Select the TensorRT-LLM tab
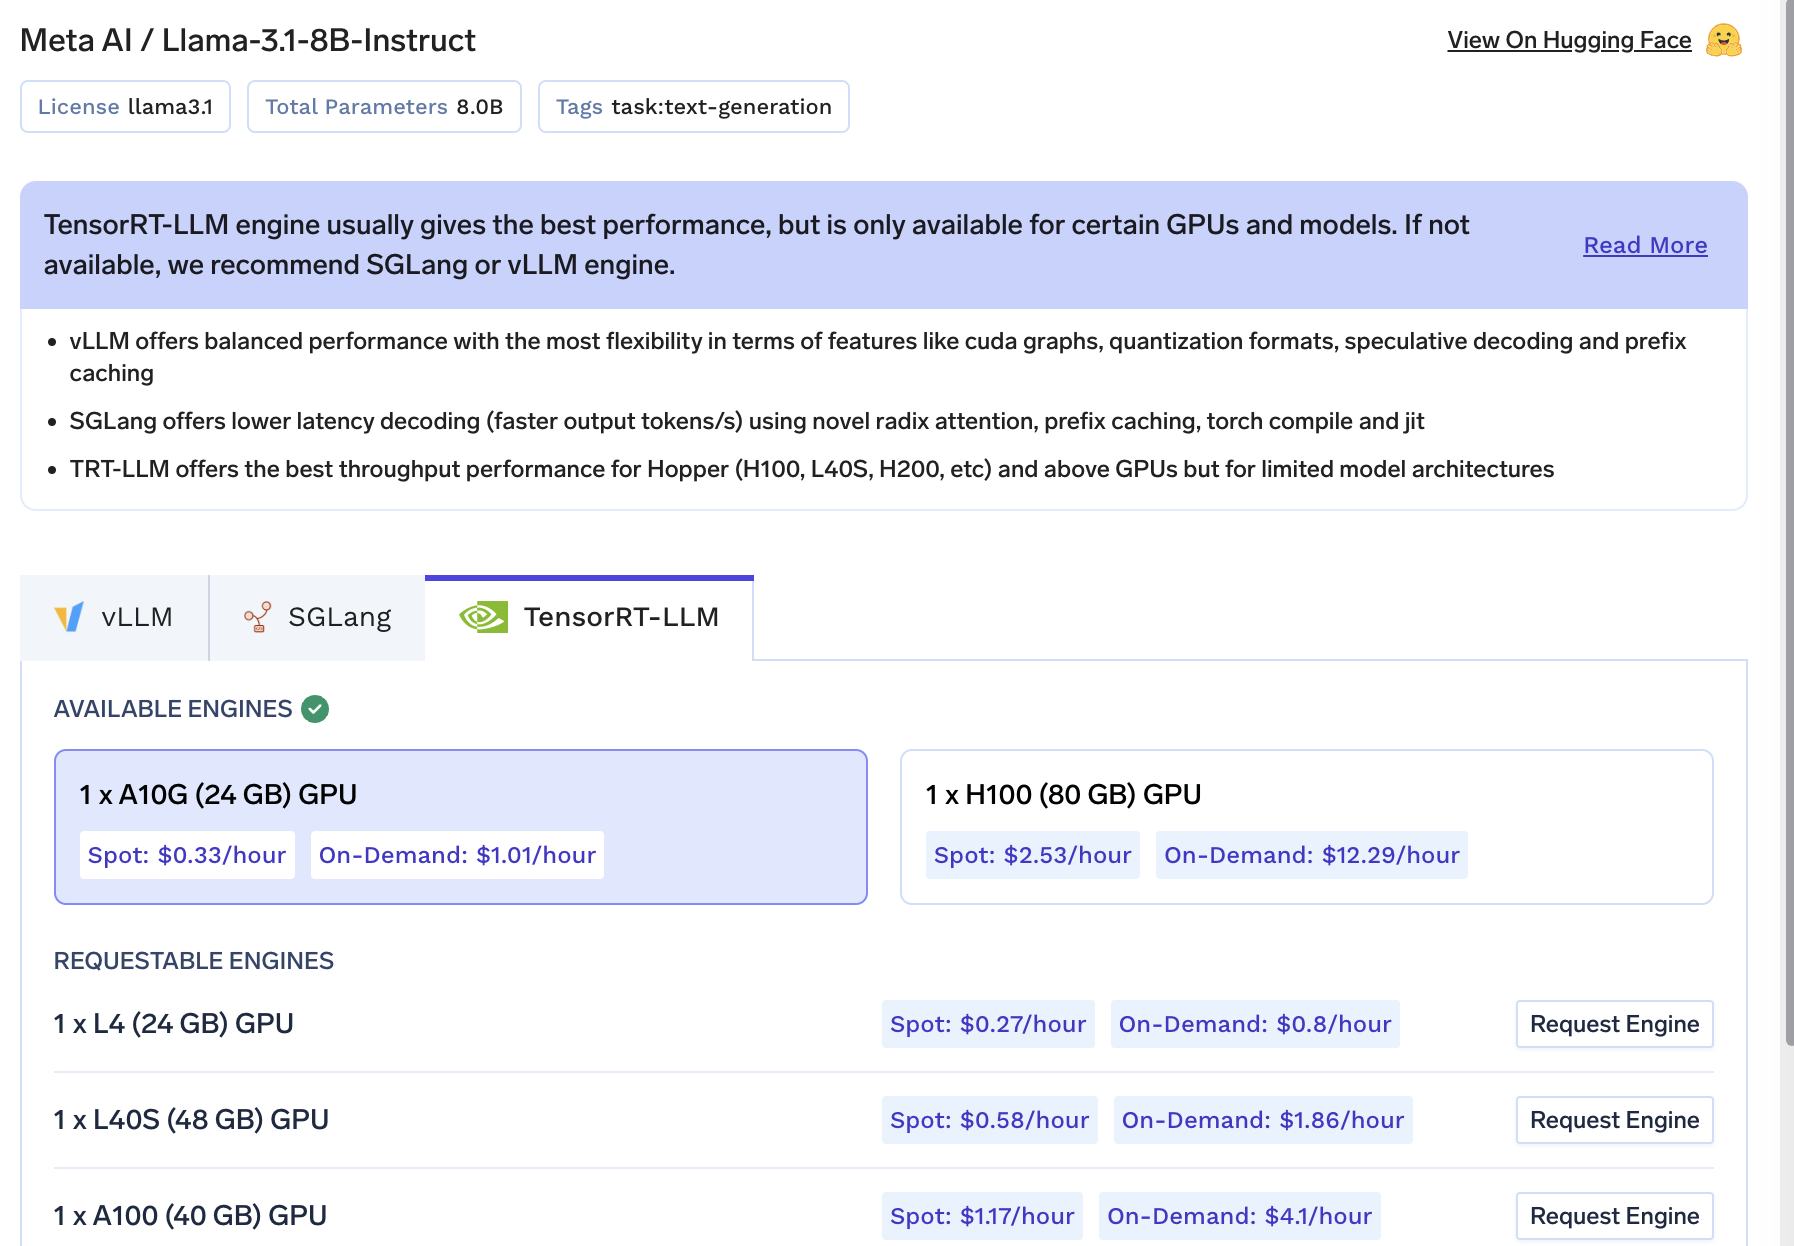The width and height of the screenshot is (1794, 1246). click(589, 617)
